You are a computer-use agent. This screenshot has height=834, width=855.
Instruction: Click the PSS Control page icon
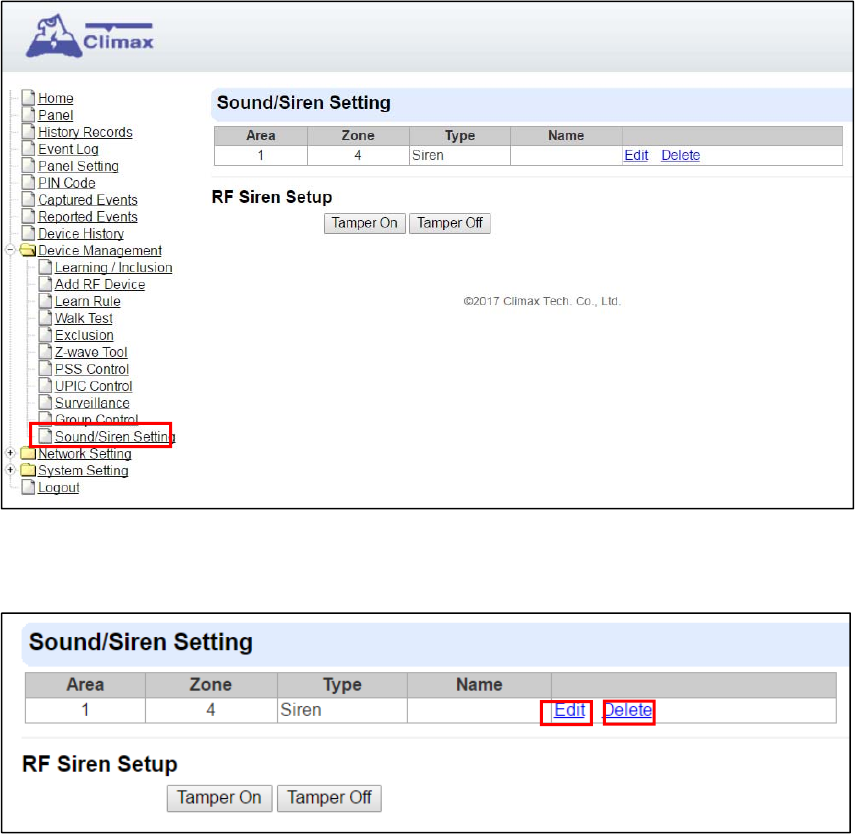(x=46, y=368)
